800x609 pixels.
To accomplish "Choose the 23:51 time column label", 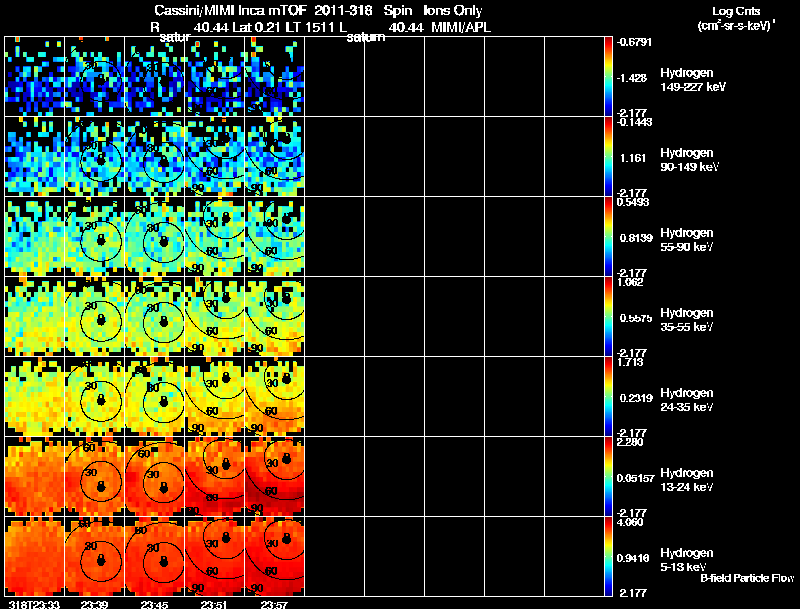I will (x=214, y=603).
